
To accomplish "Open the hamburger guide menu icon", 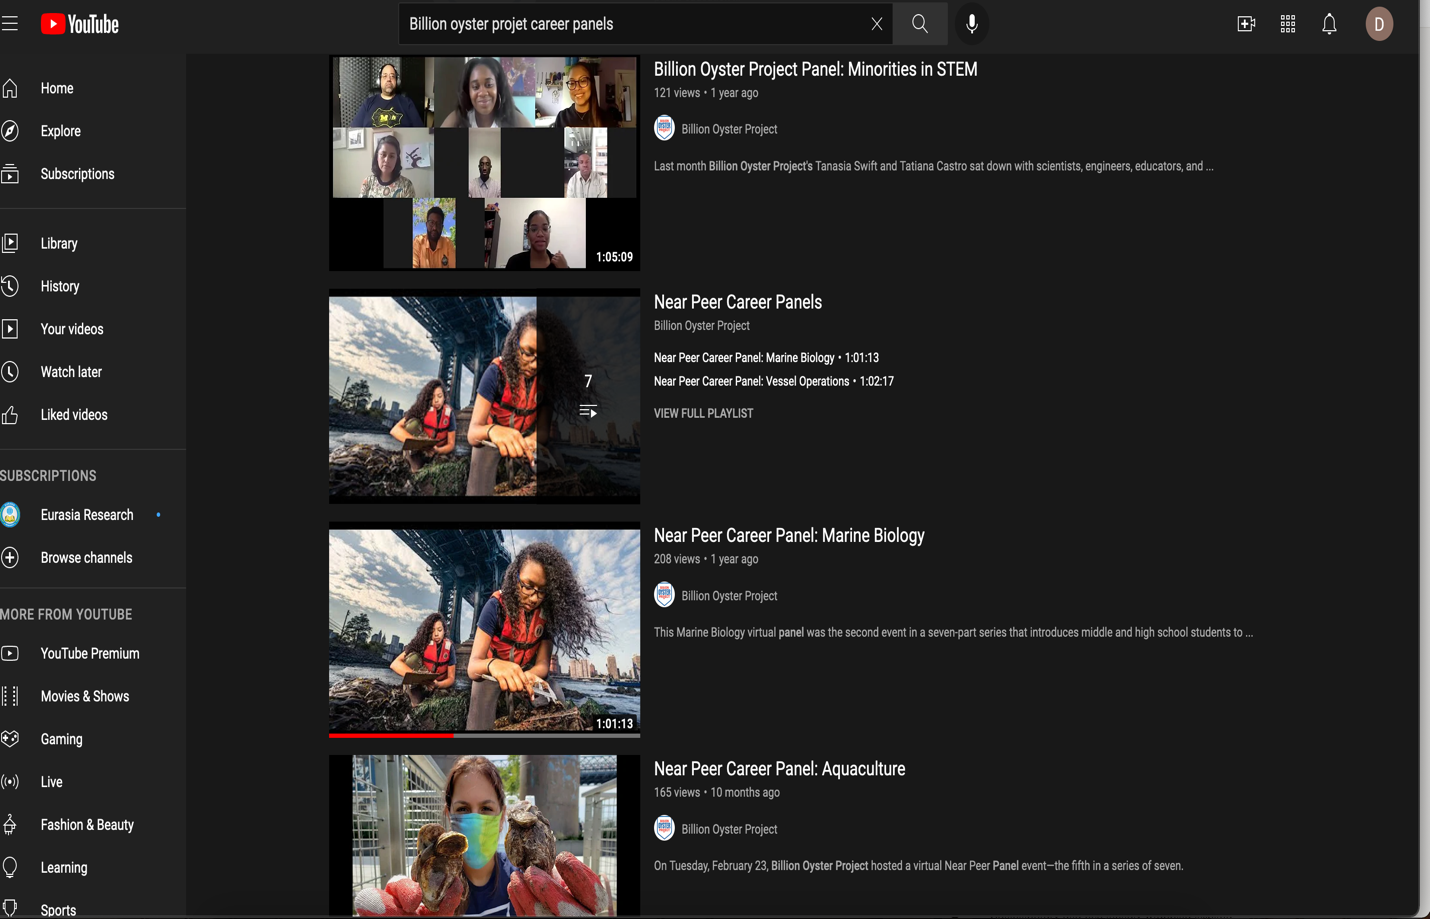I will click(10, 24).
